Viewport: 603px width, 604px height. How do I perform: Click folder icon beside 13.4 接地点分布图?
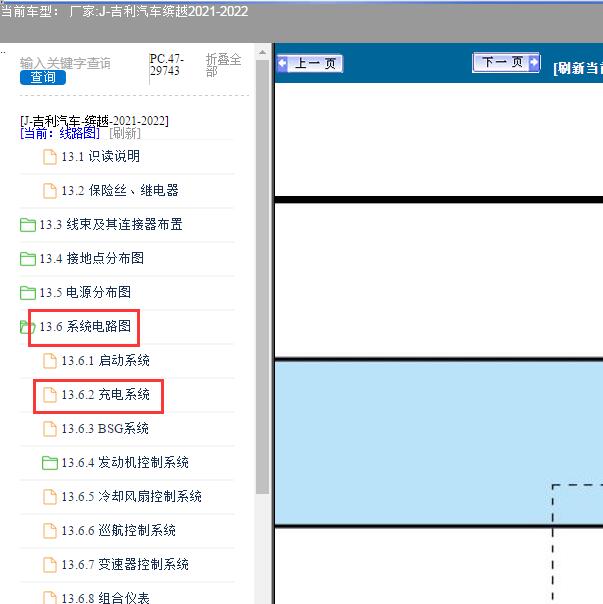(x=28, y=258)
